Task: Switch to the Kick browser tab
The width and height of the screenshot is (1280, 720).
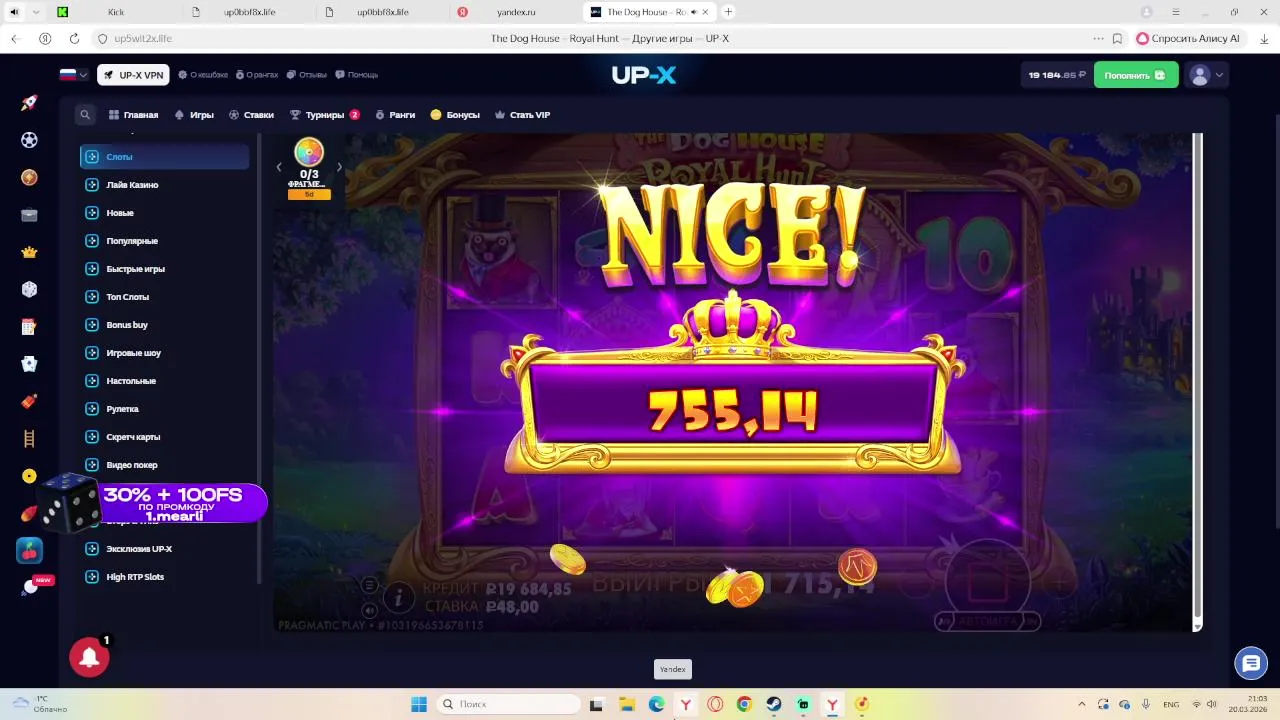Action: coord(115,12)
